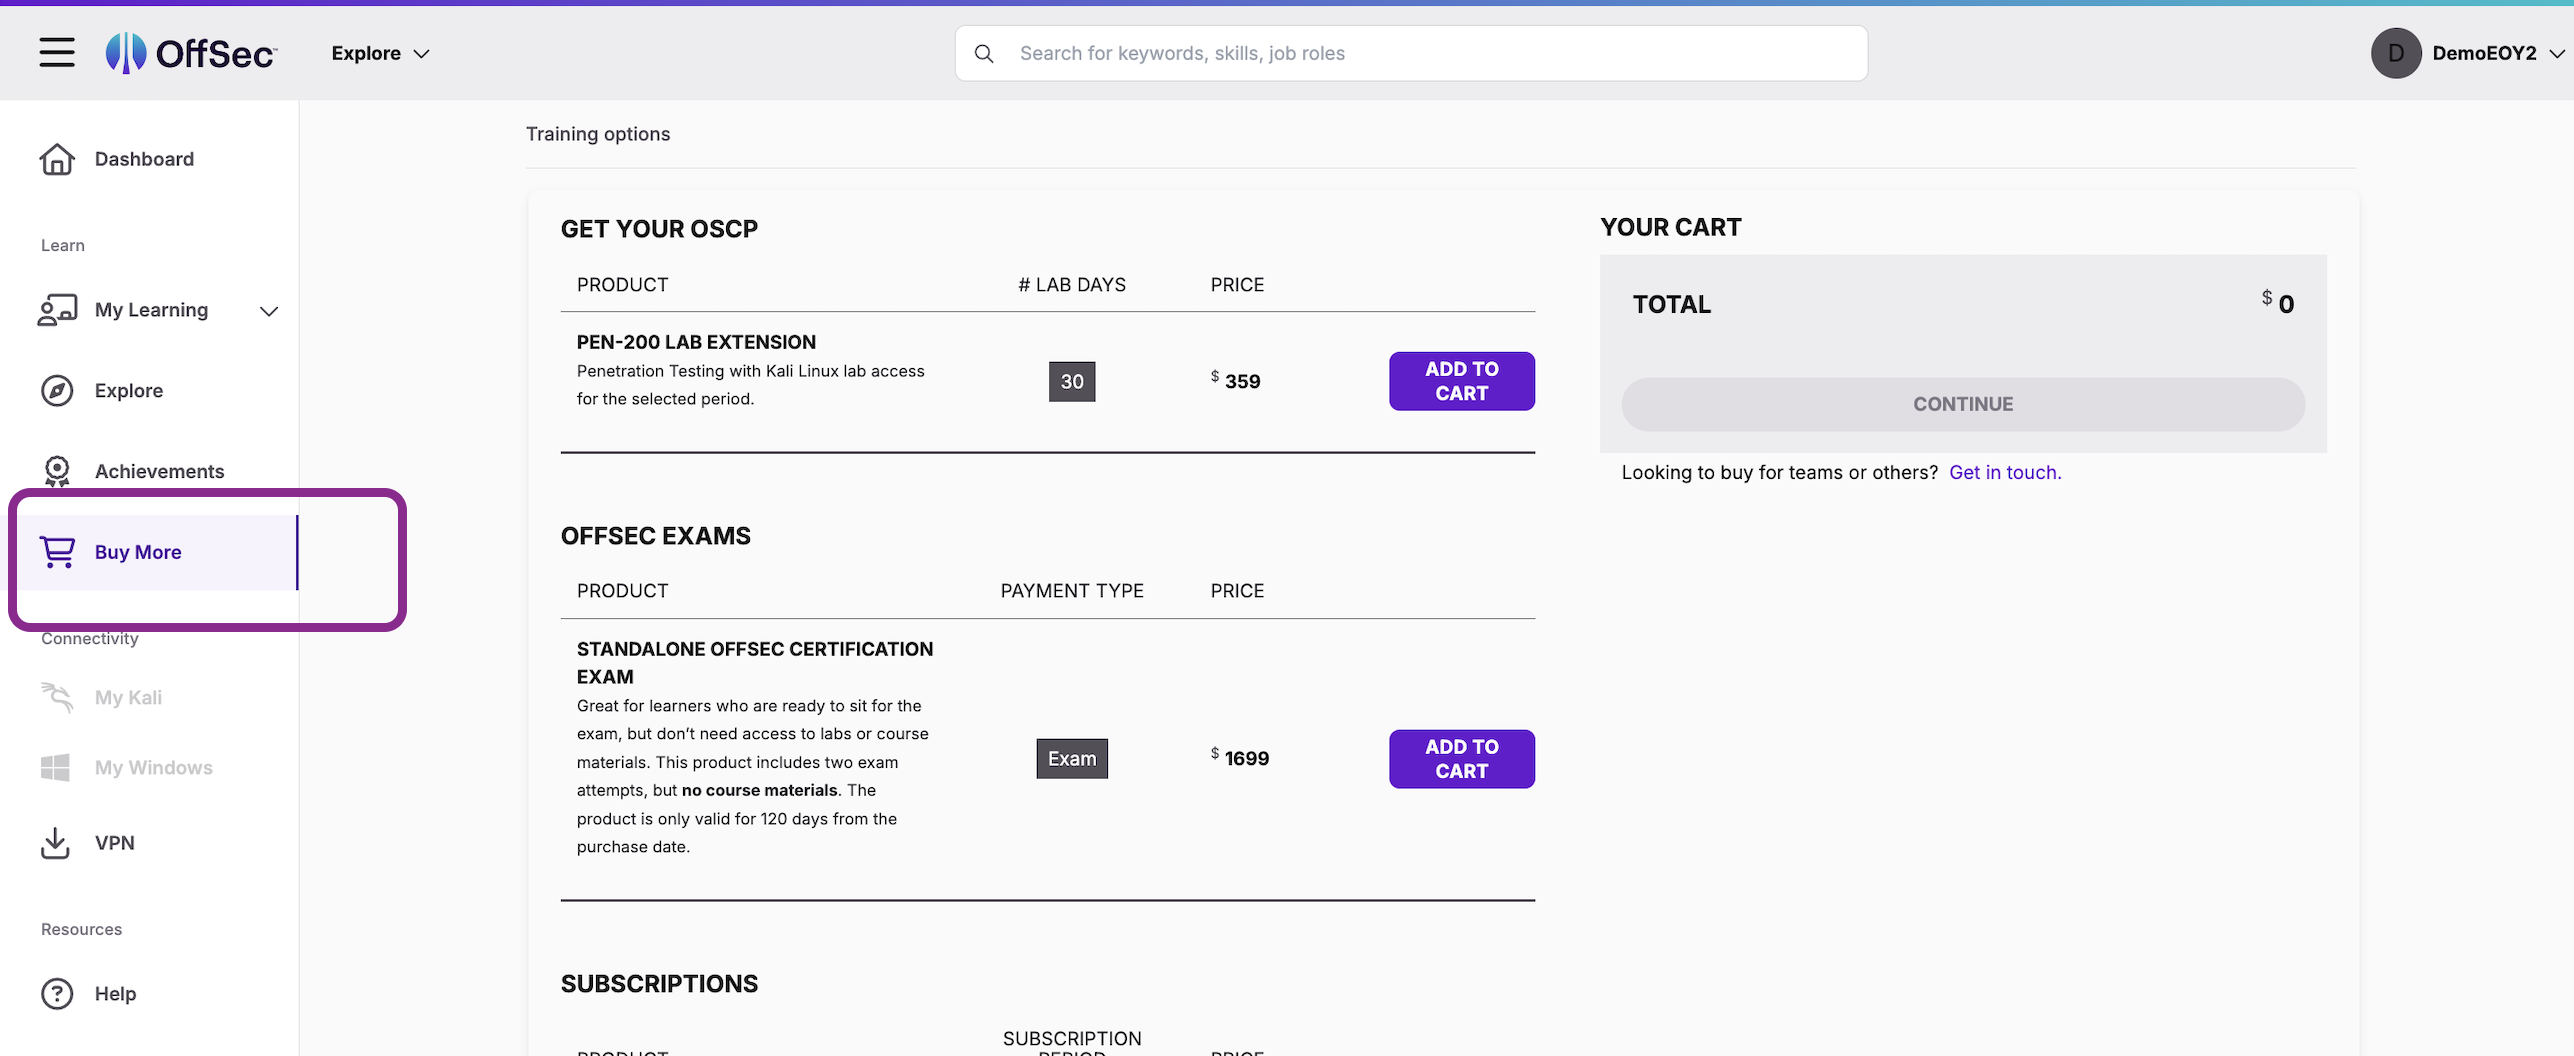Open VPN sidebar item
Image resolution: width=2574 pixels, height=1056 pixels.
point(114,843)
